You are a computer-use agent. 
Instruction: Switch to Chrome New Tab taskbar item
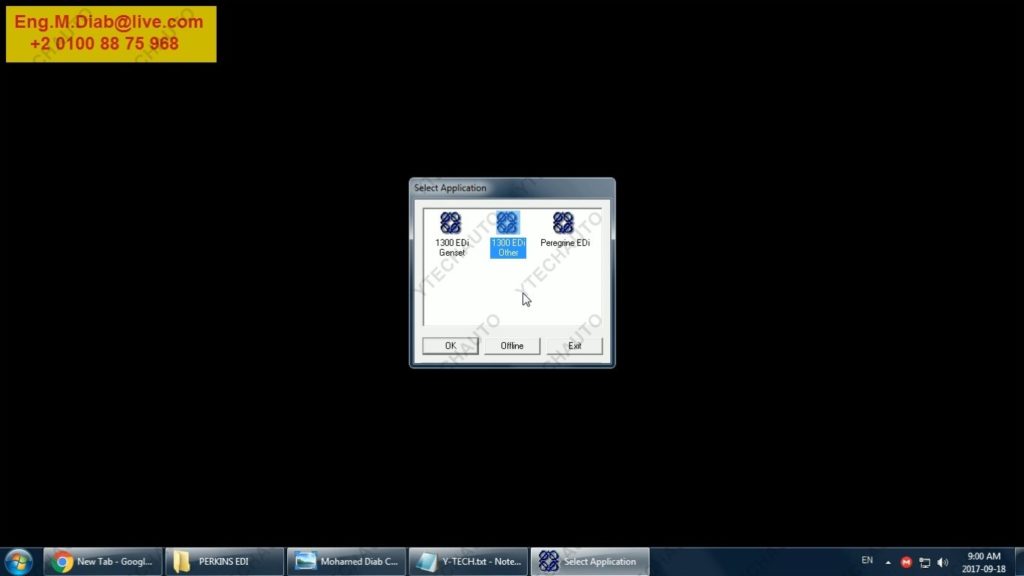(x=103, y=561)
